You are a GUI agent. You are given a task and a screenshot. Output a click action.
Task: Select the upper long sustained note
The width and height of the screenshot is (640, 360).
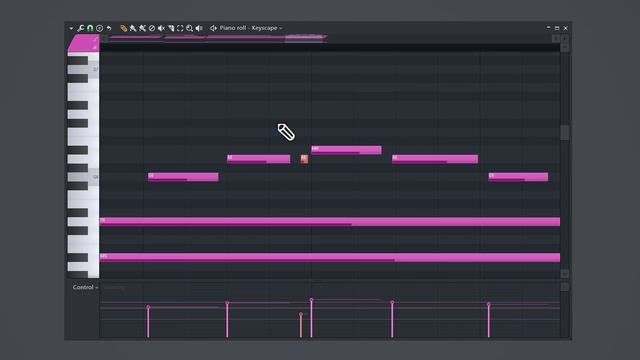click(x=330, y=222)
